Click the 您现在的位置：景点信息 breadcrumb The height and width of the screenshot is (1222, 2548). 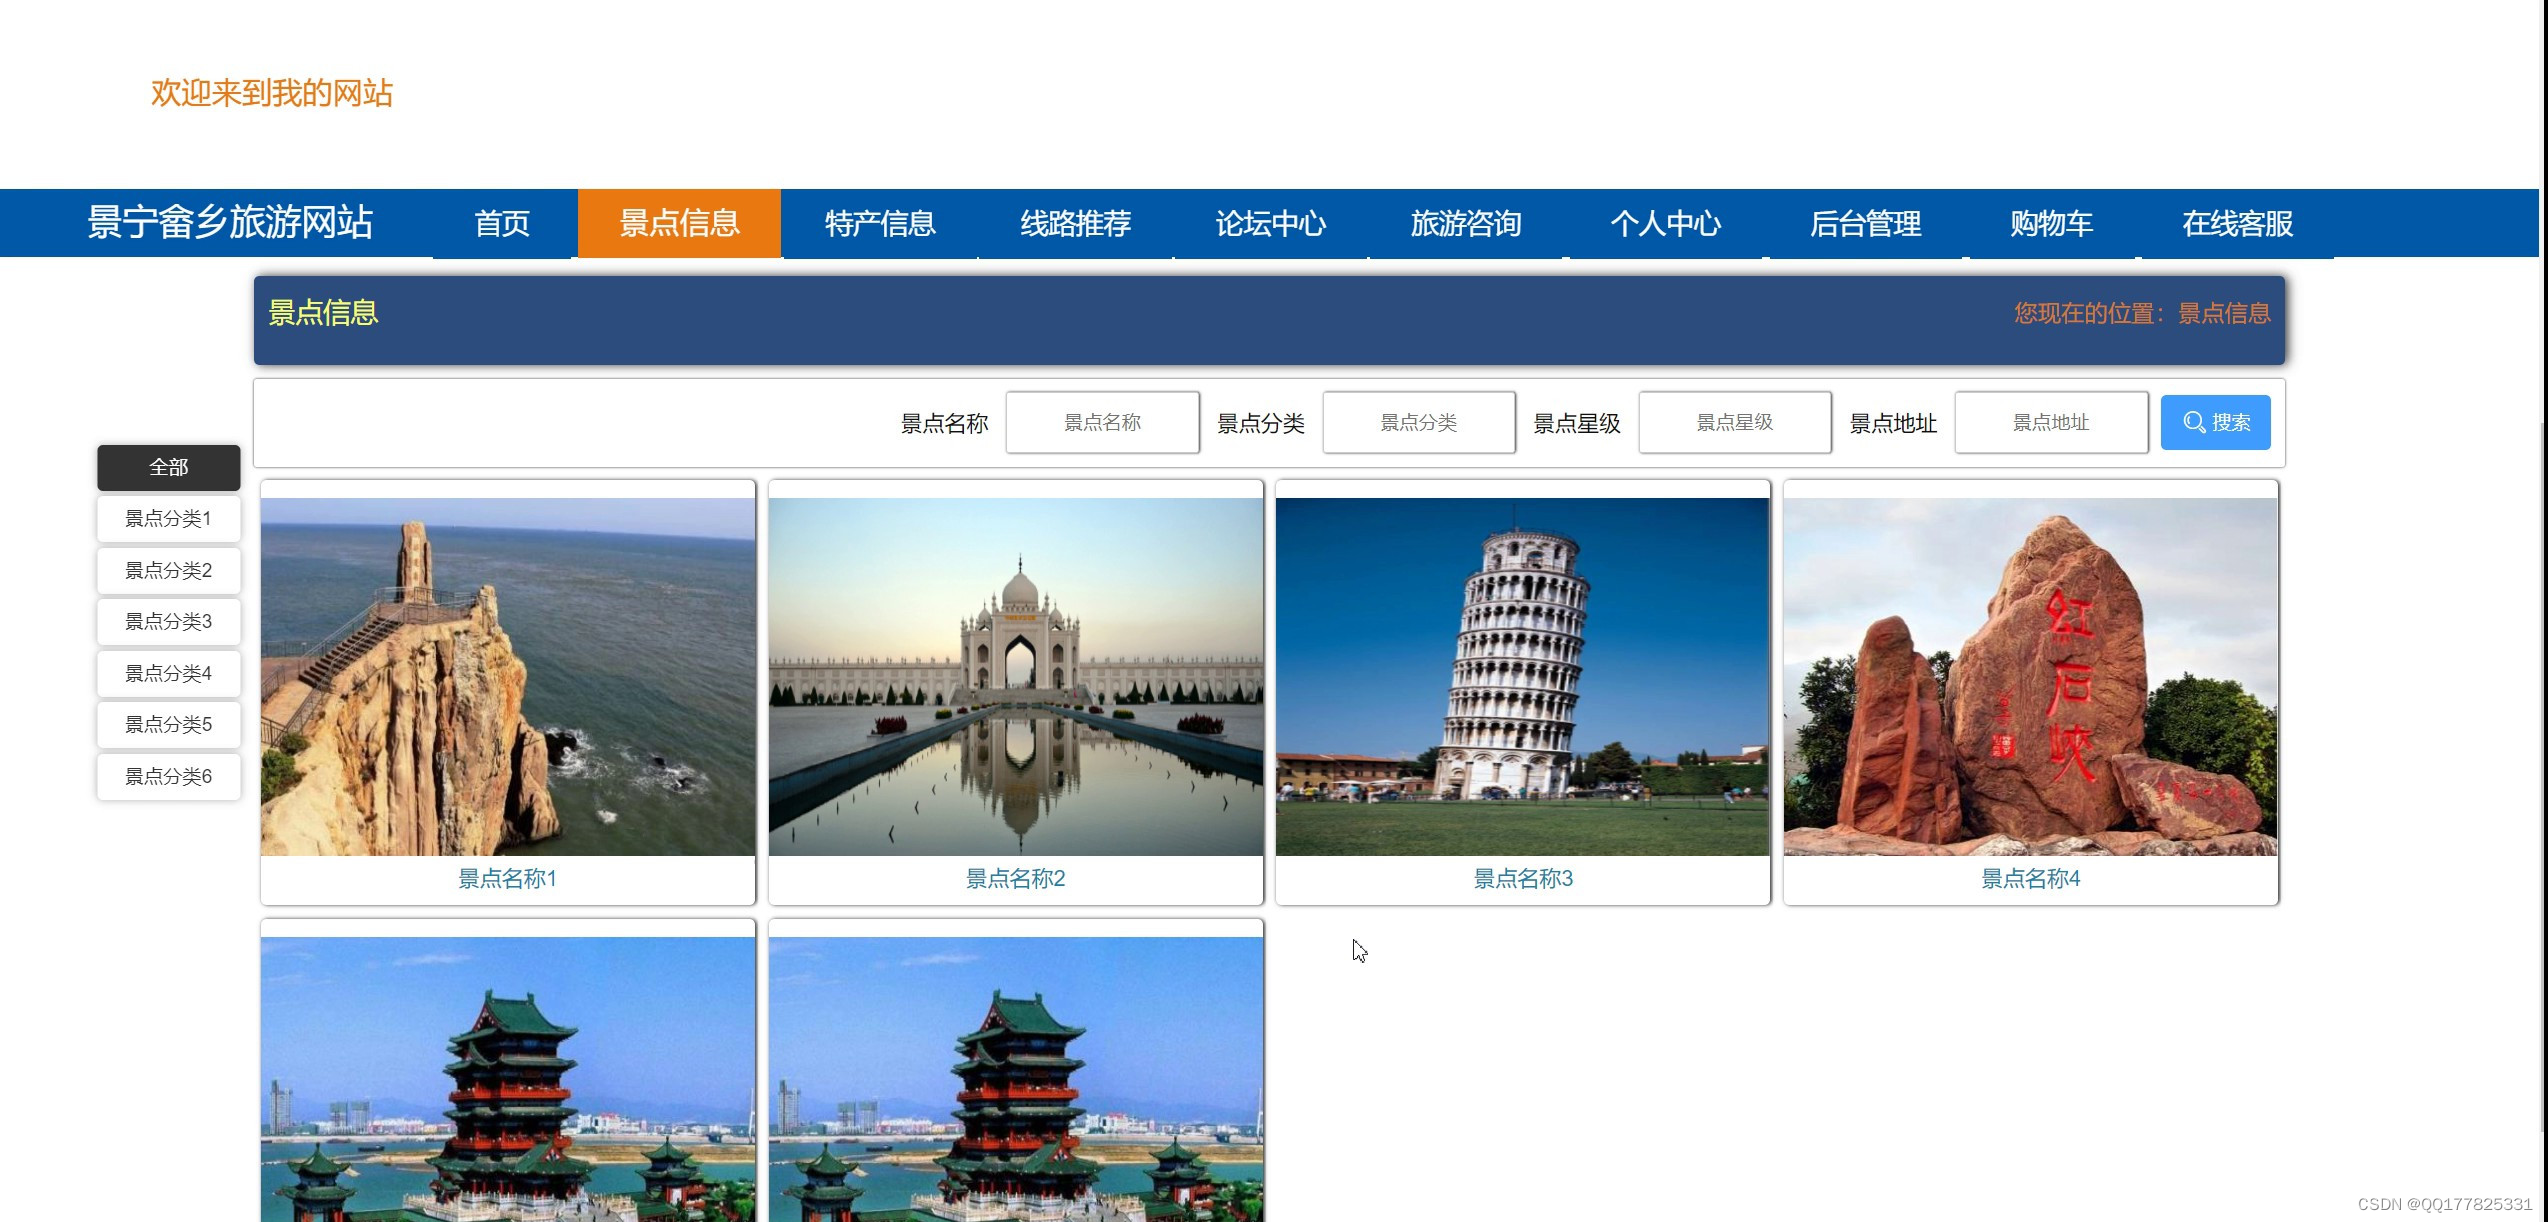[x=2142, y=313]
